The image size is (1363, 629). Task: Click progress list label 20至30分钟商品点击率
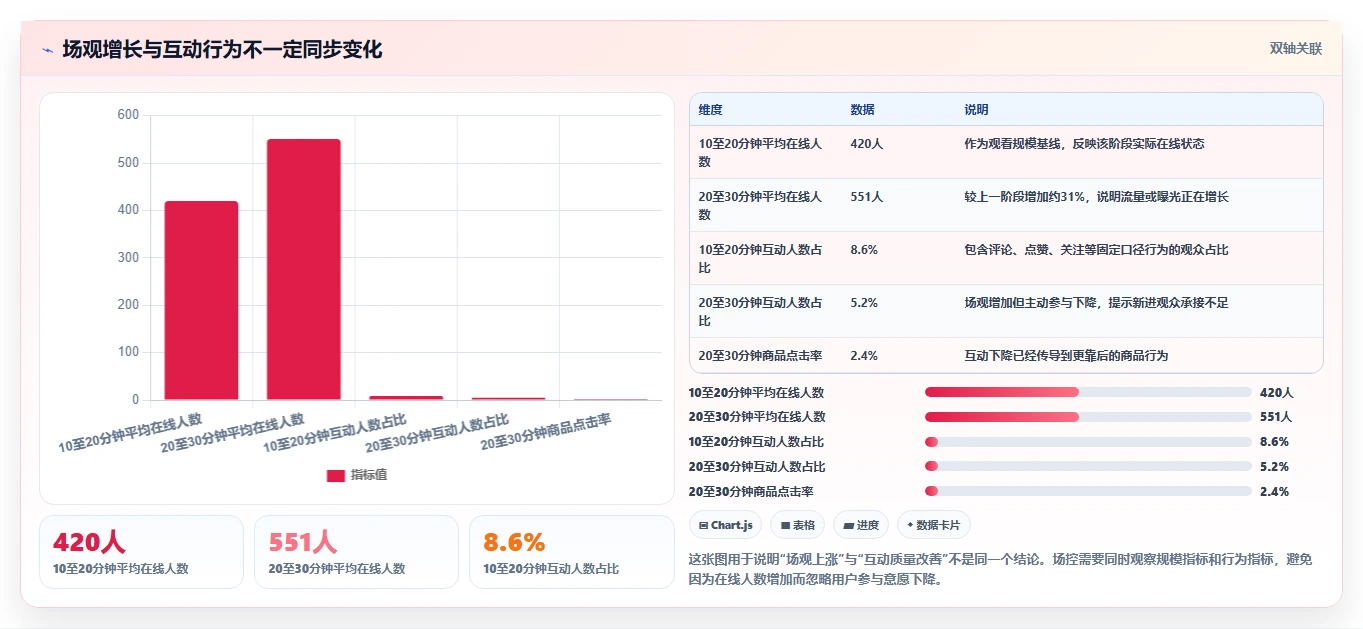(x=751, y=492)
